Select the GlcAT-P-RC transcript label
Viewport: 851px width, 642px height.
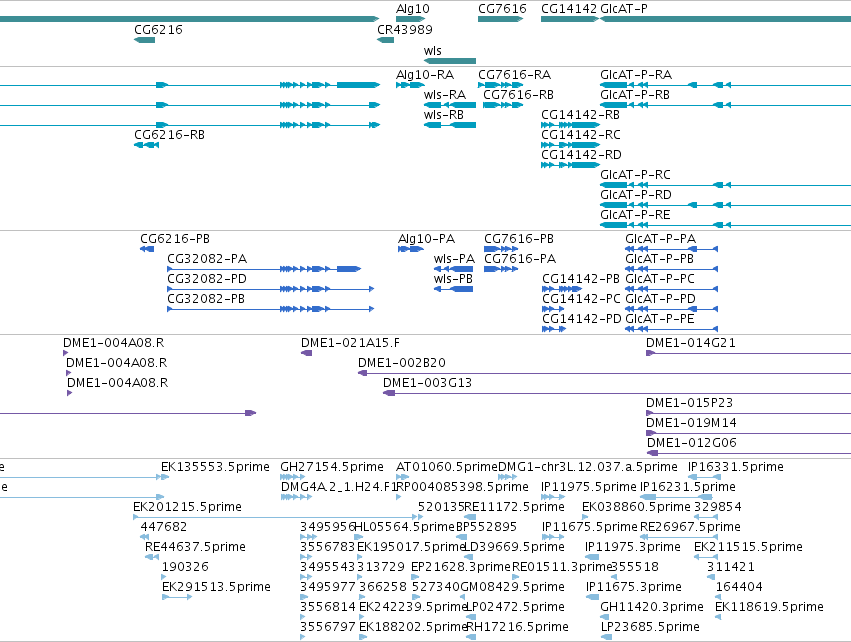[636, 175]
